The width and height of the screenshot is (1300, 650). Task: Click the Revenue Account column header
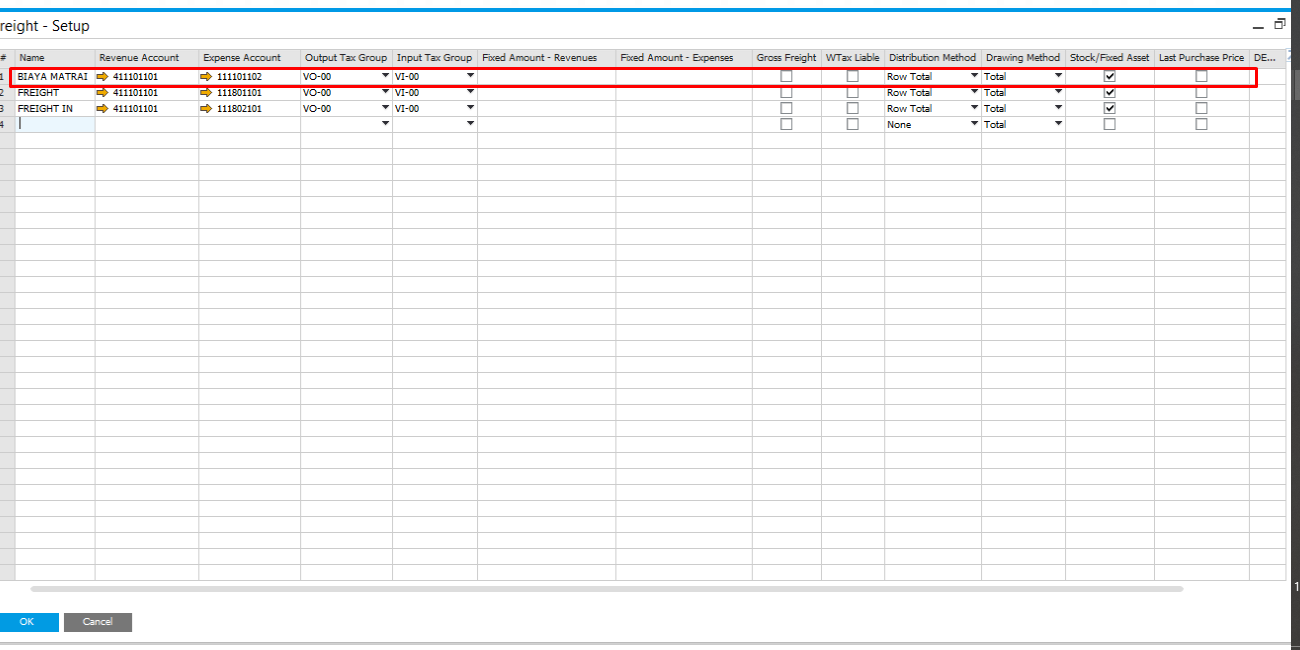coord(147,58)
